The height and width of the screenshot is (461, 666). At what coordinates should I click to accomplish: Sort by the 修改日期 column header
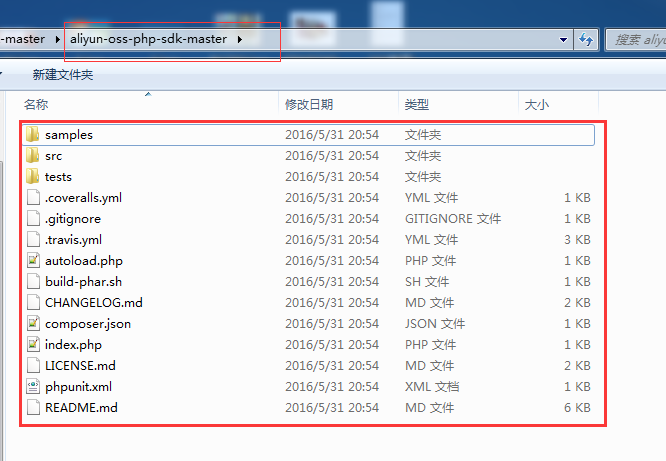pyautogui.click(x=309, y=105)
